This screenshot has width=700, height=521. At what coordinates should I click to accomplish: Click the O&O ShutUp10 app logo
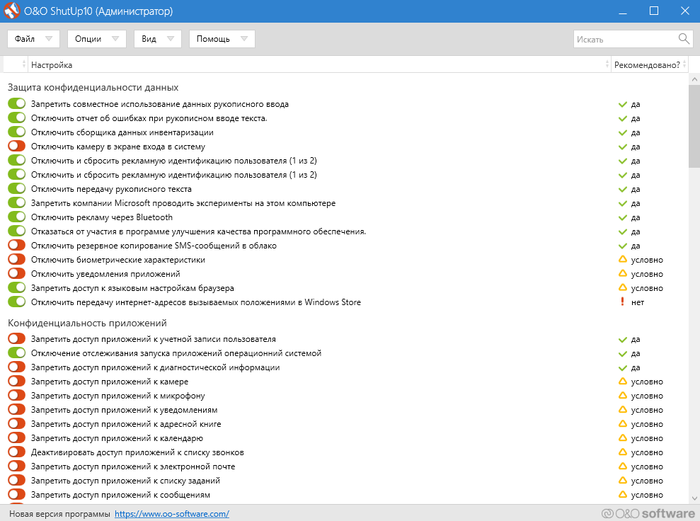[12, 11]
